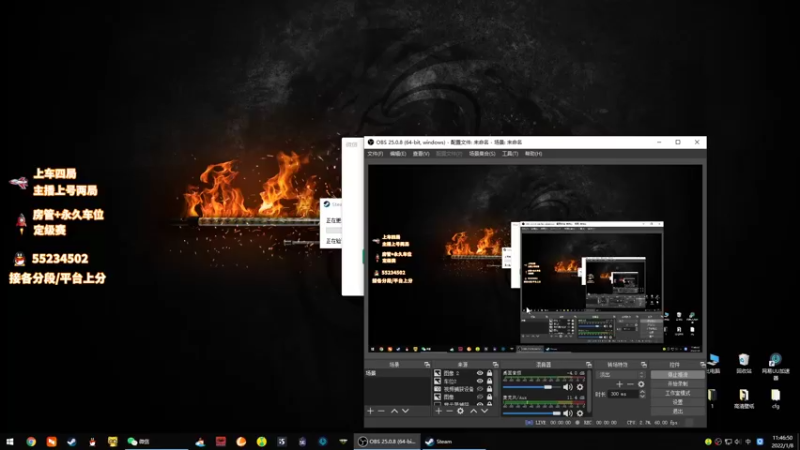The width and height of the screenshot is (800, 450).
Task: Toggle visibility eye of 图像 2 source
Action: click(x=480, y=373)
